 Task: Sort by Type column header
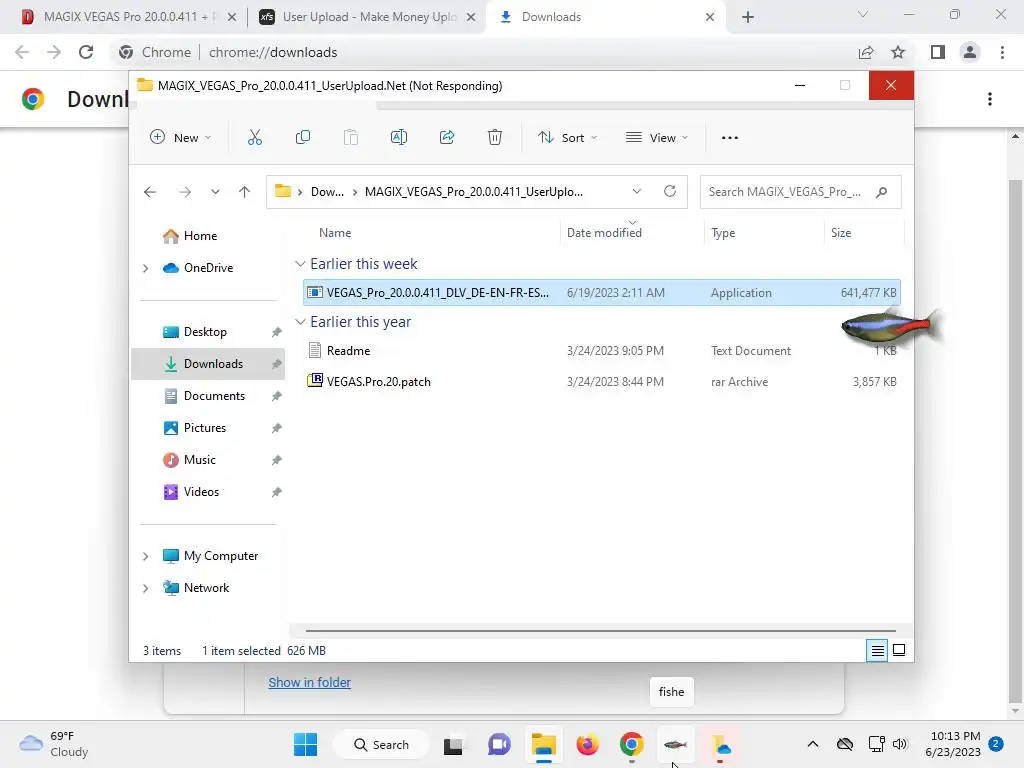(x=723, y=232)
